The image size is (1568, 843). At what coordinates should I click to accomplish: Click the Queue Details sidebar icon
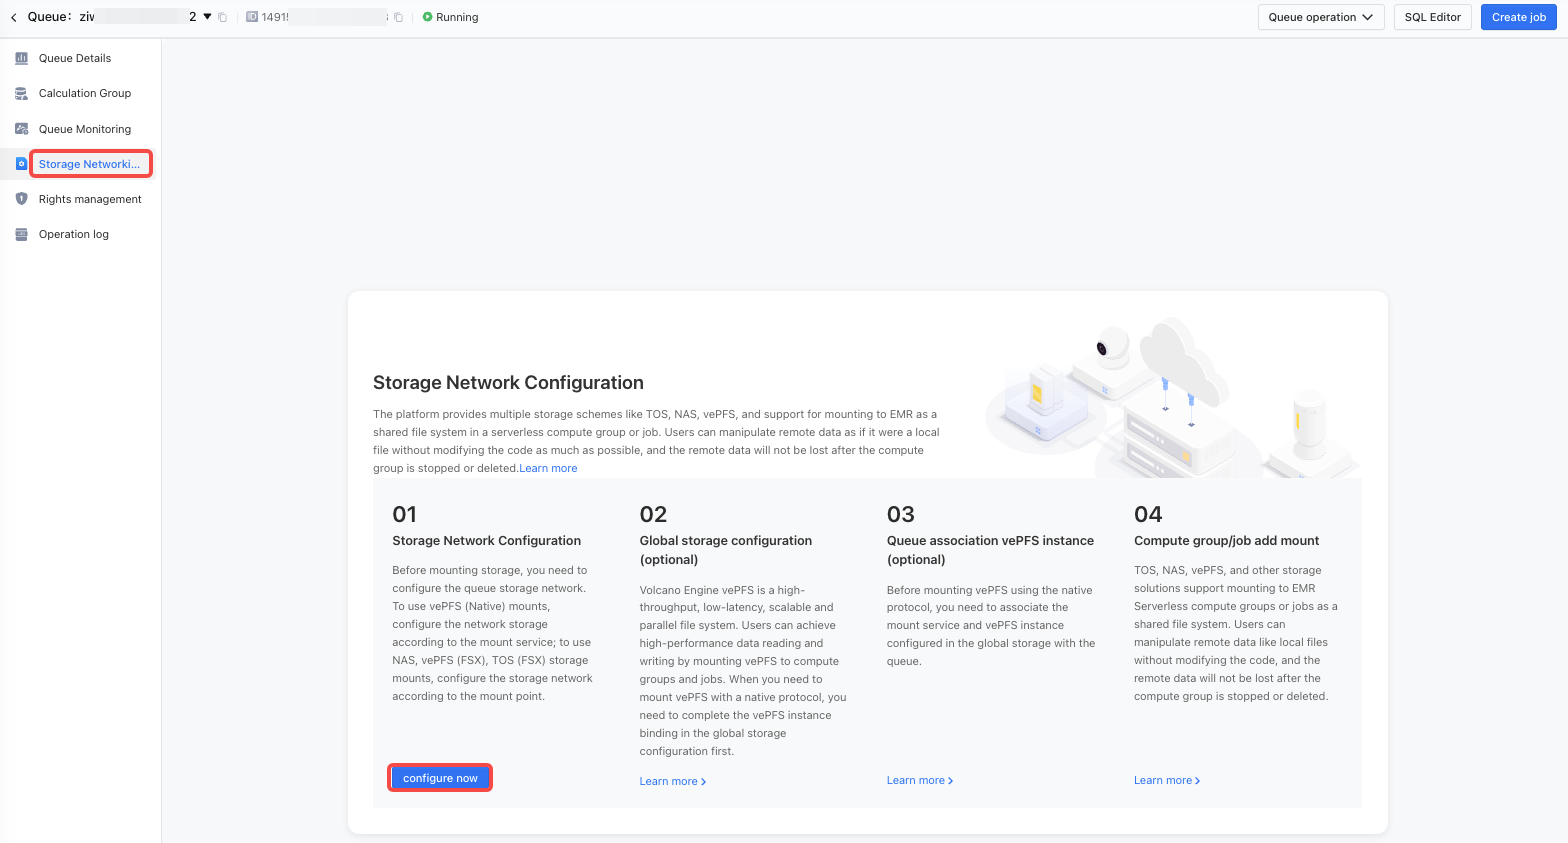(21, 58)
